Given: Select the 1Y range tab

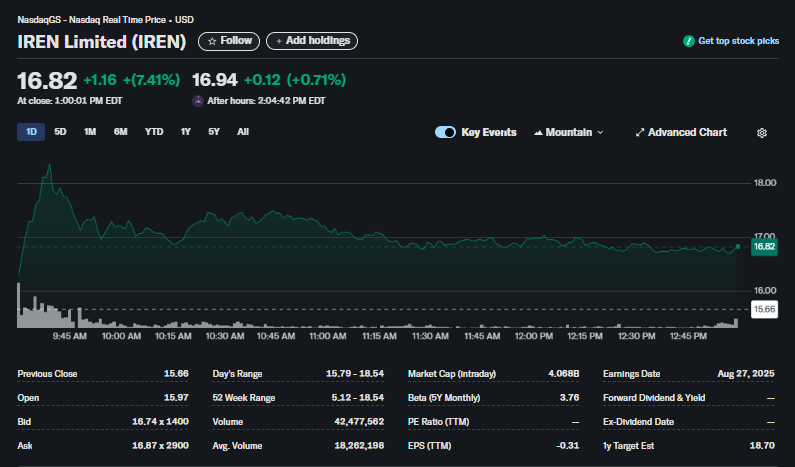Looking at the screenshot, I should [x=186, y=132].
